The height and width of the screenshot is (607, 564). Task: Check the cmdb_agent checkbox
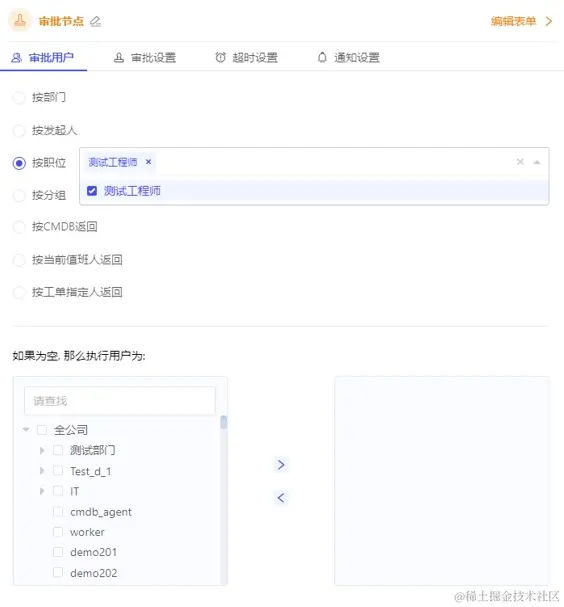point(58,512)
